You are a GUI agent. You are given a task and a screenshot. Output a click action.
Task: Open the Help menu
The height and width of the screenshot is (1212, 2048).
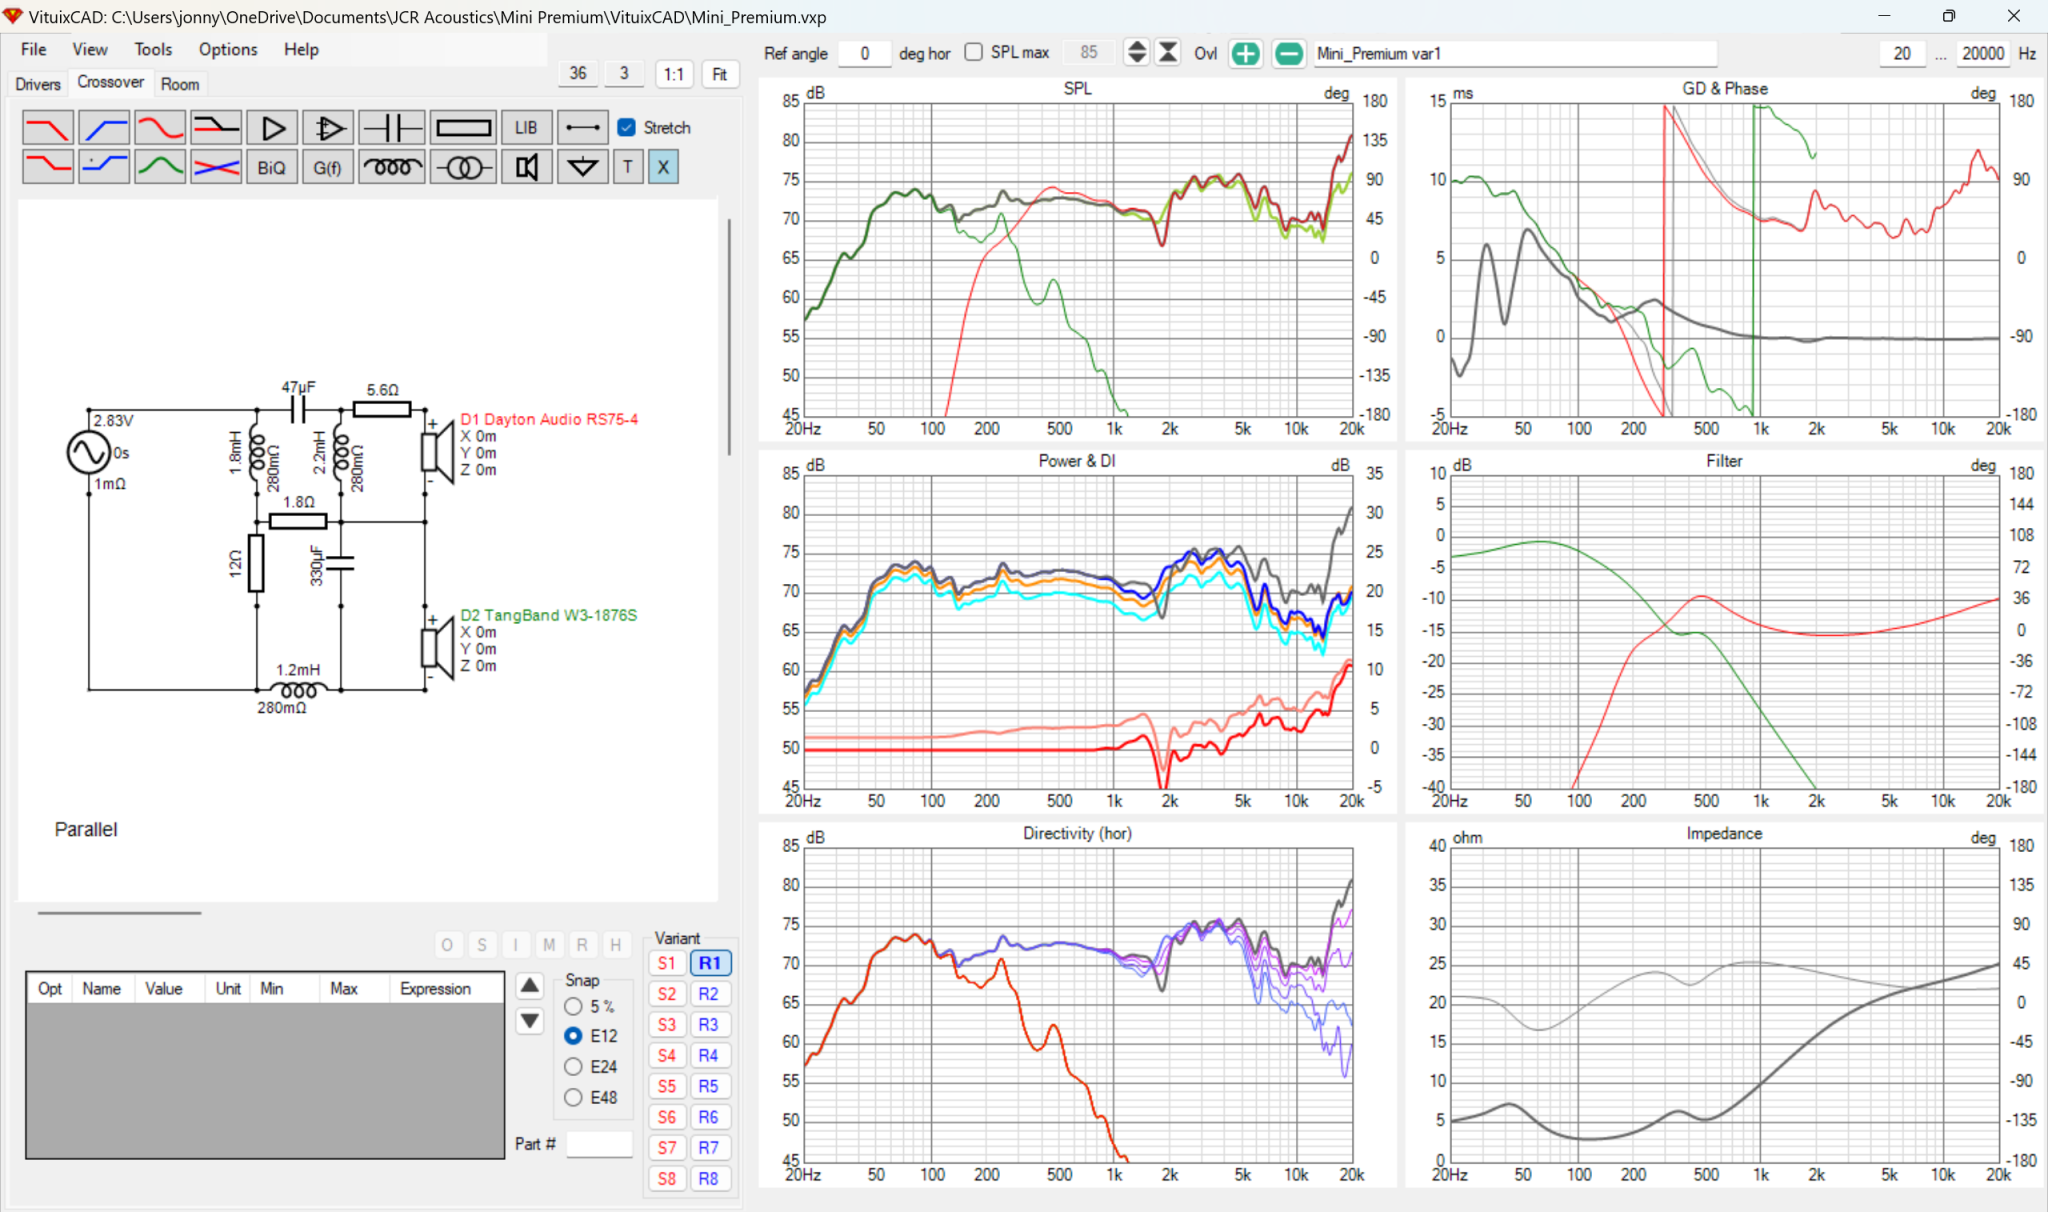tap(301, 49)
